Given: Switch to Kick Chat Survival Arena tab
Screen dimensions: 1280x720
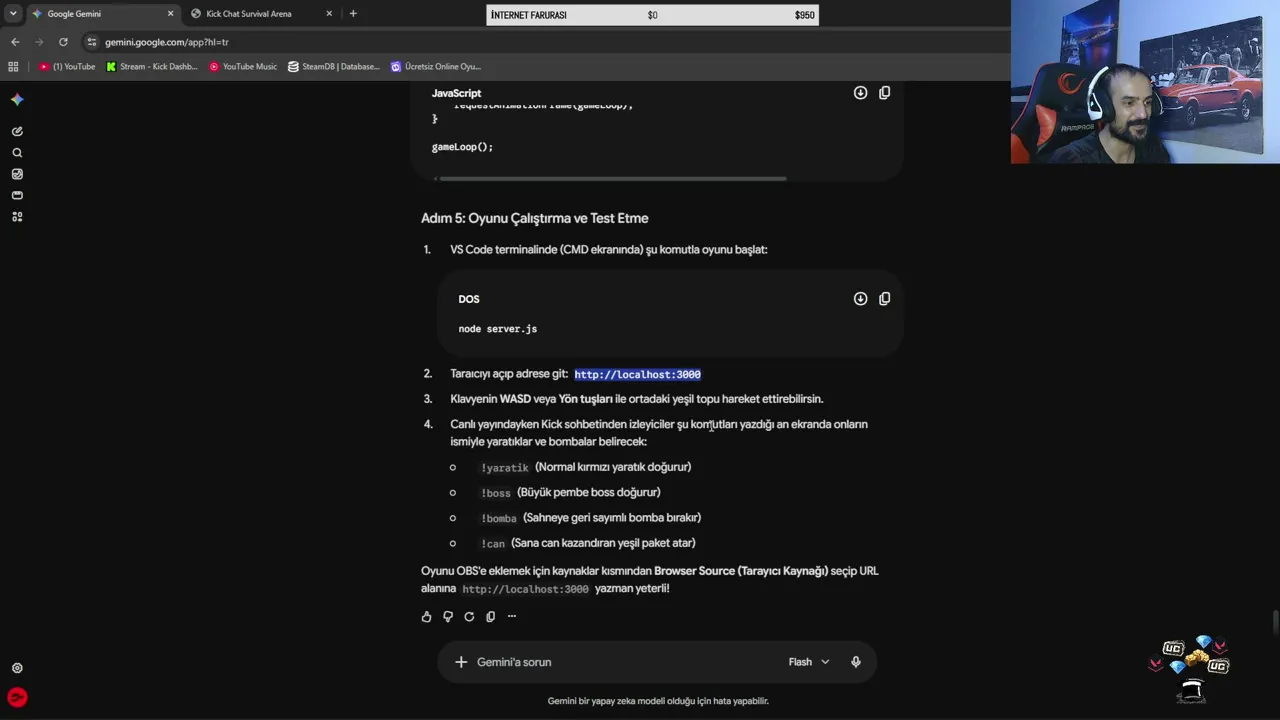Looking at the screenshot, I should click(x=262, y=14).
